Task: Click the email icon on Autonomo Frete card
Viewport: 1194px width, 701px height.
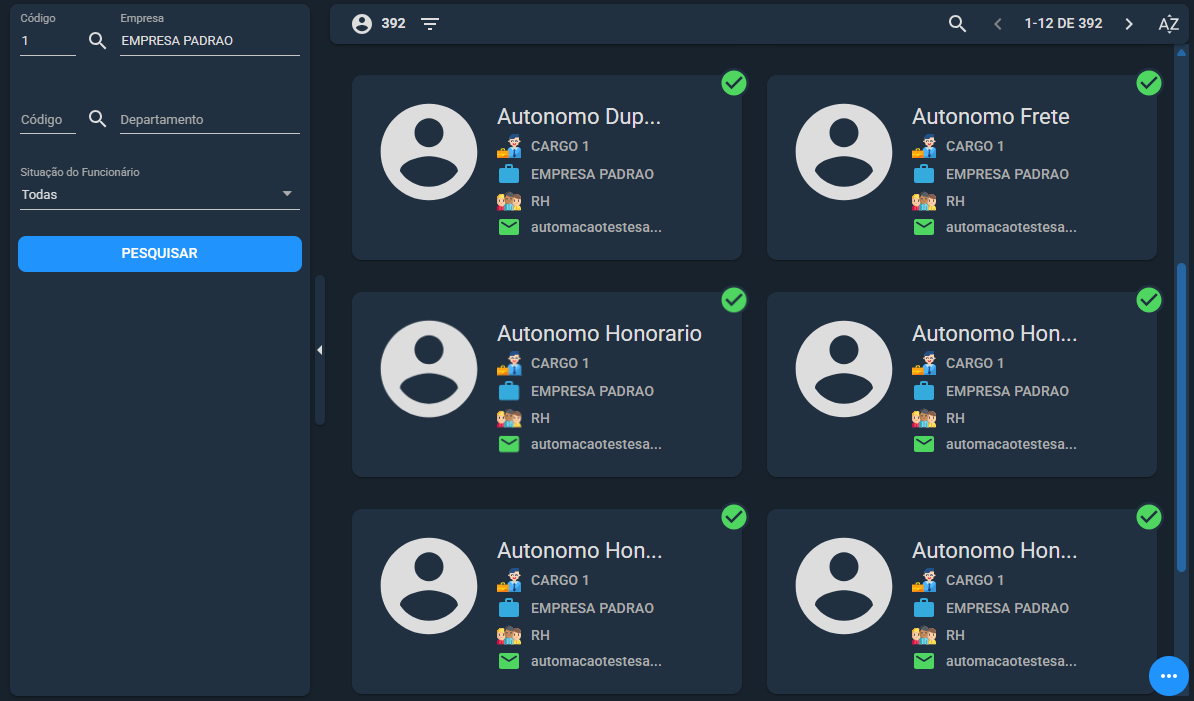Action: (924, 227)
